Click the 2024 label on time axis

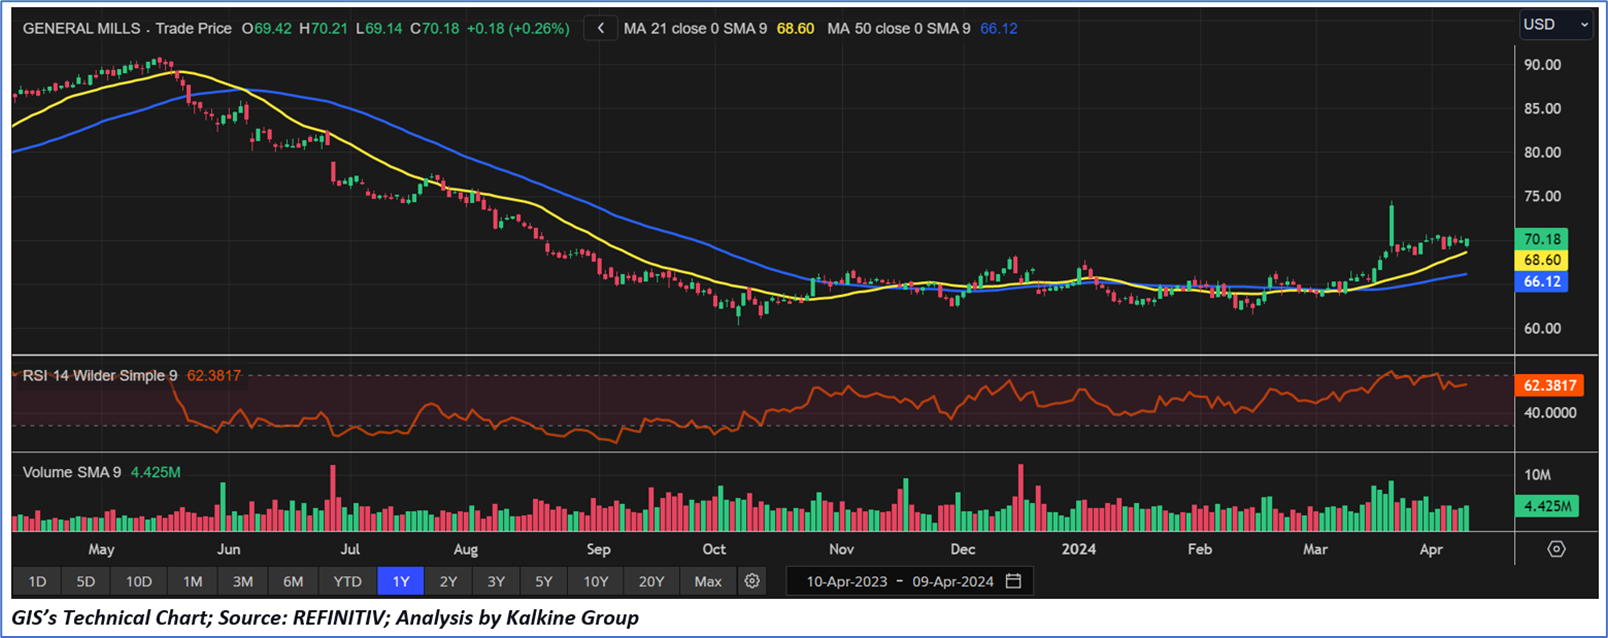pos(1079,549)
